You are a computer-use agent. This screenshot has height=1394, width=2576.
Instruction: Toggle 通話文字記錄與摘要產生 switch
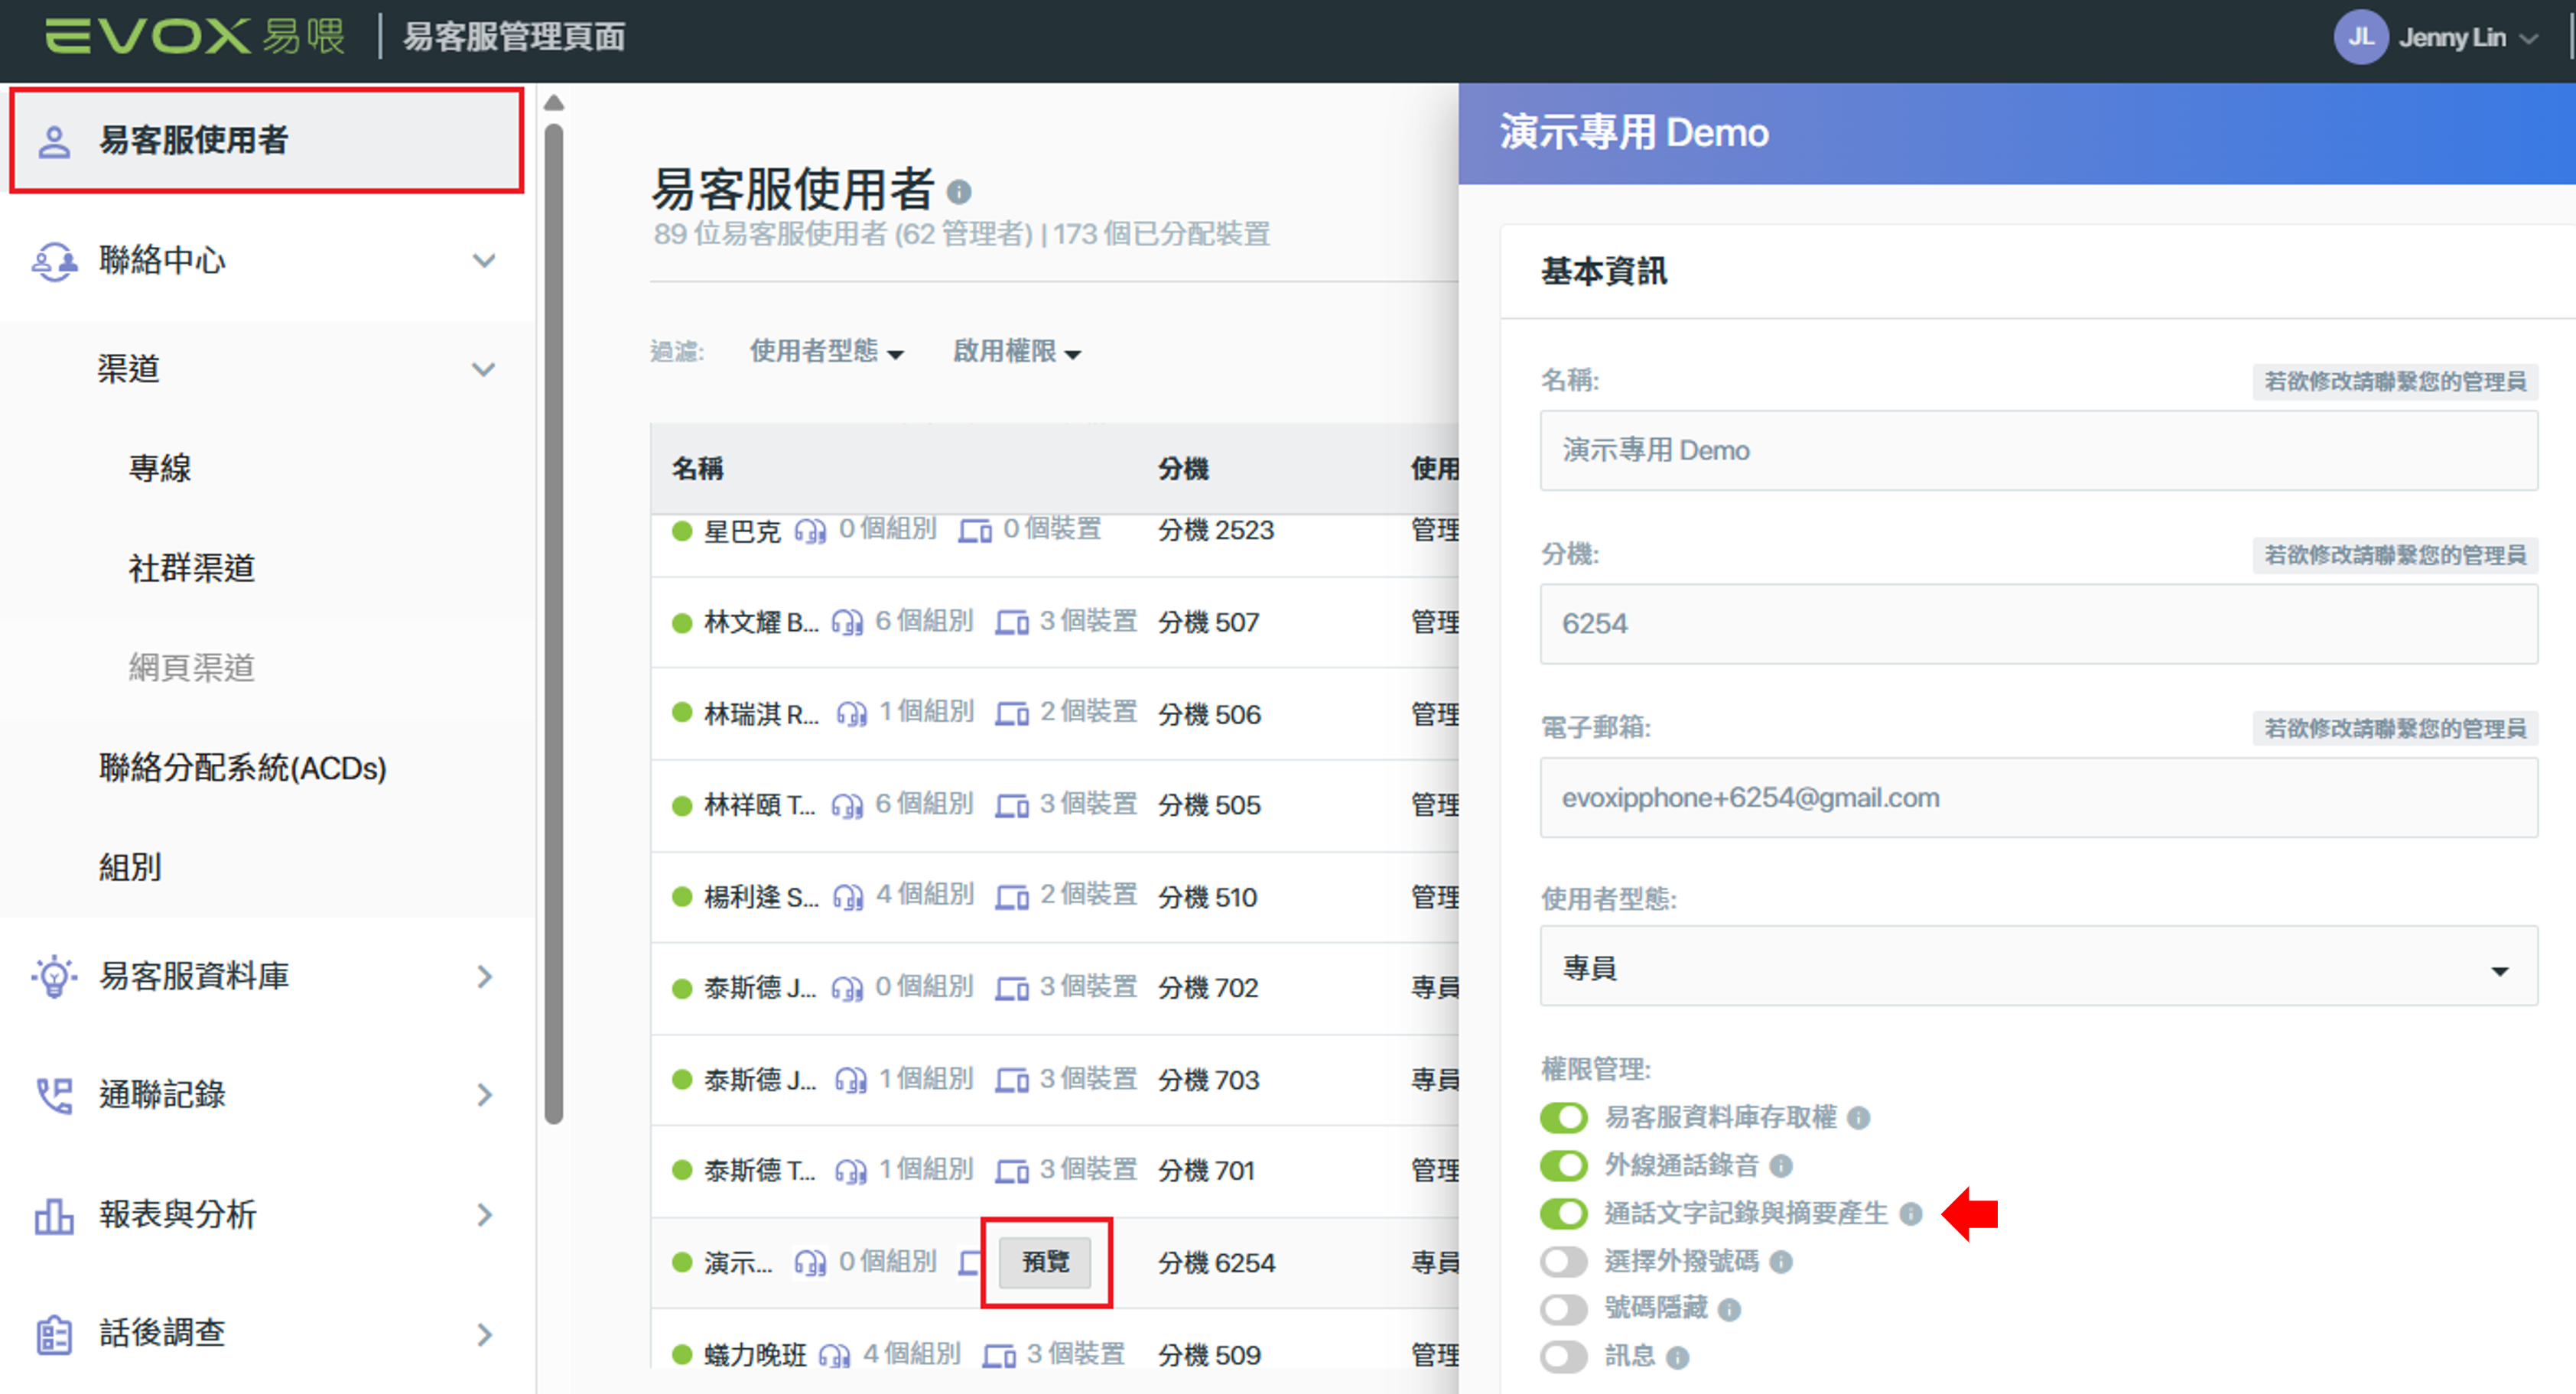tap(1564, 1213)
